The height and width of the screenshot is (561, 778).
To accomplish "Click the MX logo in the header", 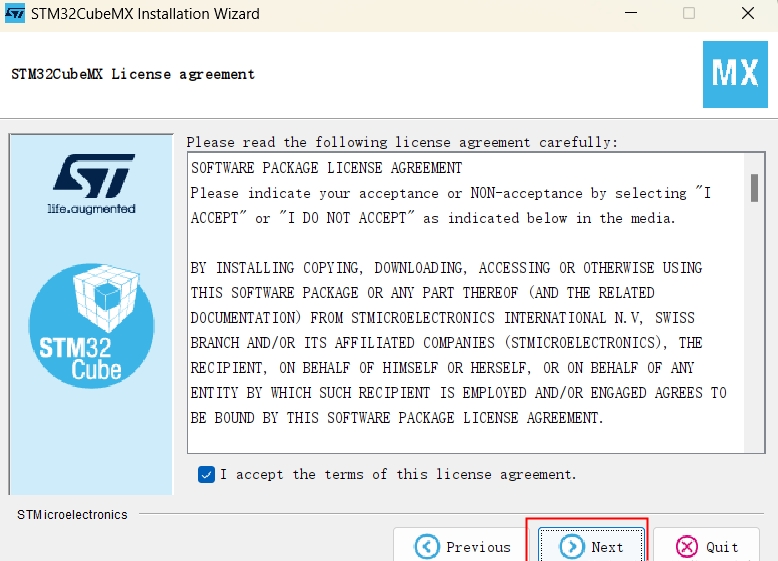I will click(x=735, y=74).
